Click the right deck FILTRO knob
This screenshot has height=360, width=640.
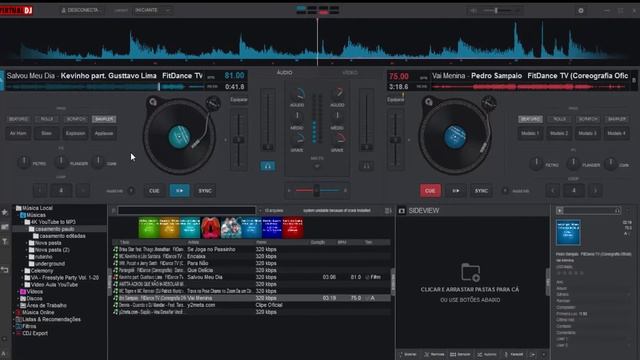click(x=536, y=163)
